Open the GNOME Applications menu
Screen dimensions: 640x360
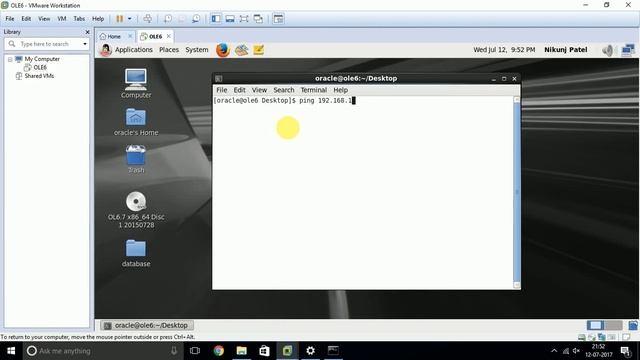click(x=133, y=50)
